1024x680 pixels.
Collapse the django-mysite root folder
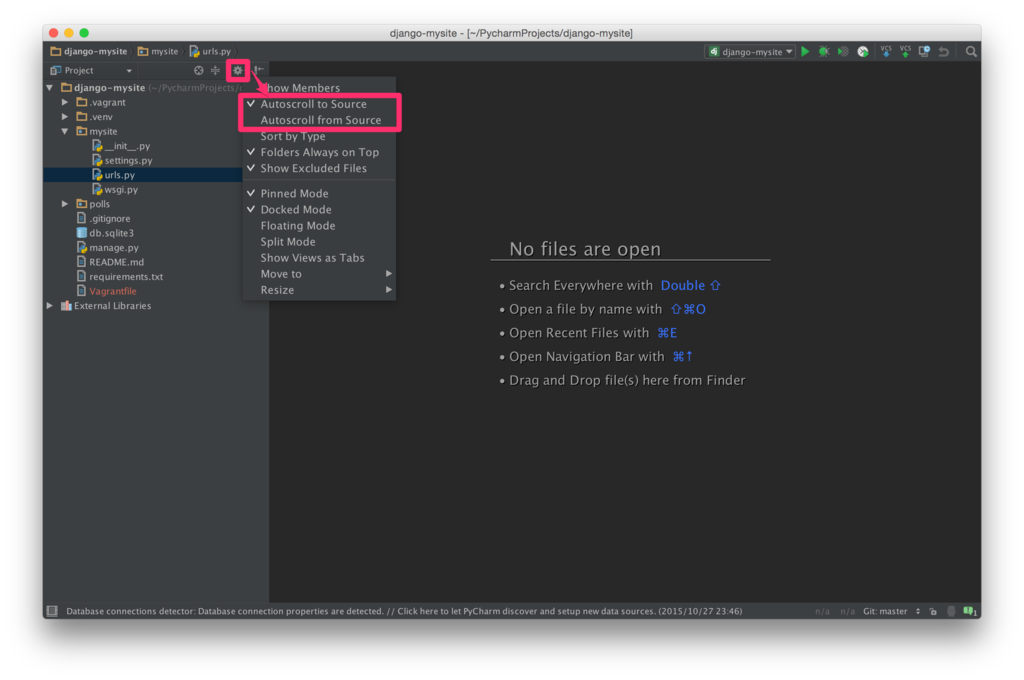(x=50, y=88)
